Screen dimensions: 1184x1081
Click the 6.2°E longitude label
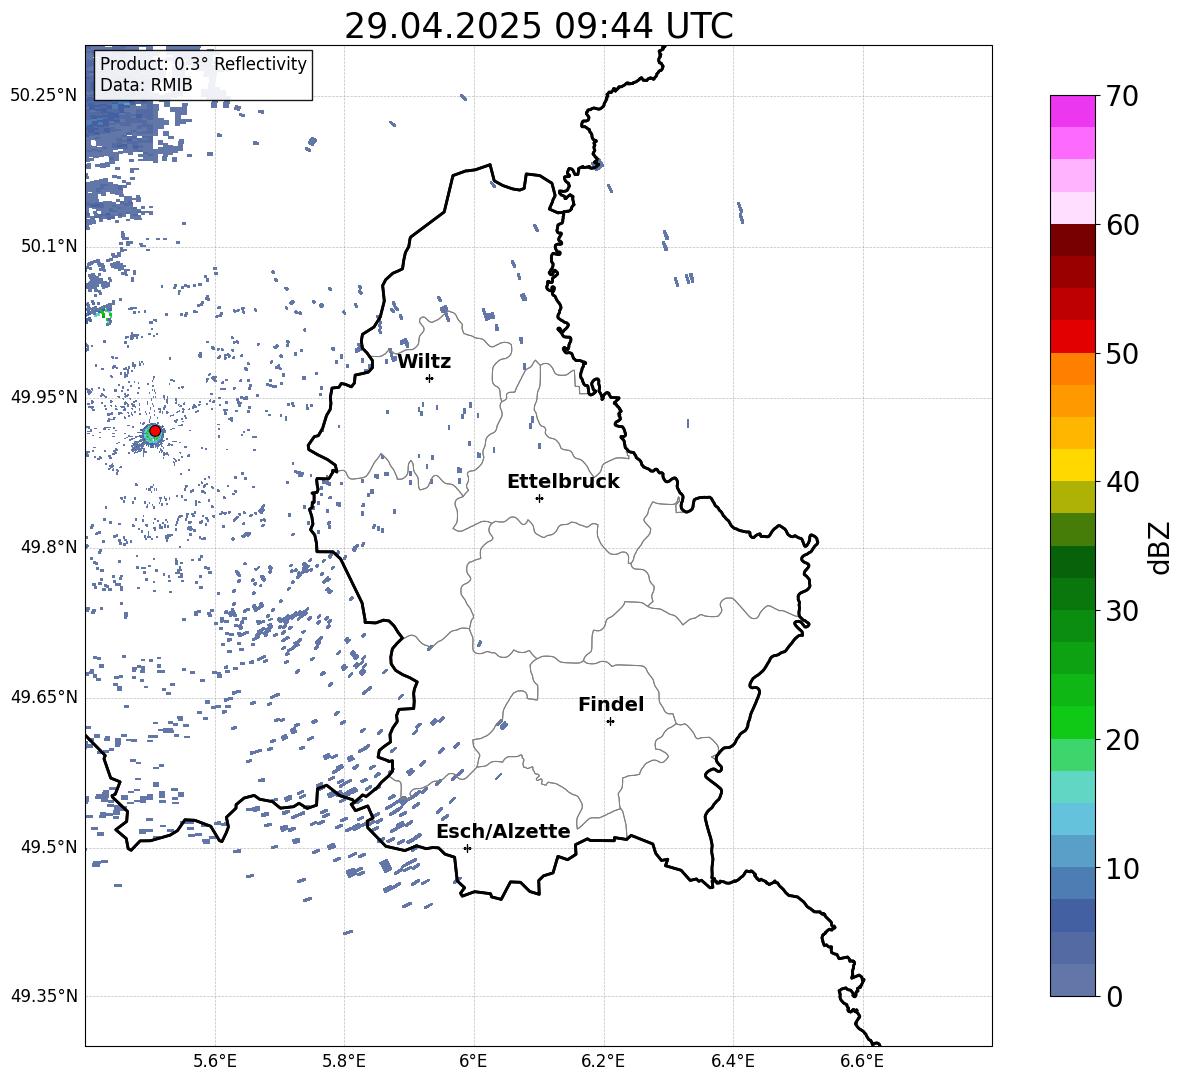pyautogui.click(x=603, y=1061)
